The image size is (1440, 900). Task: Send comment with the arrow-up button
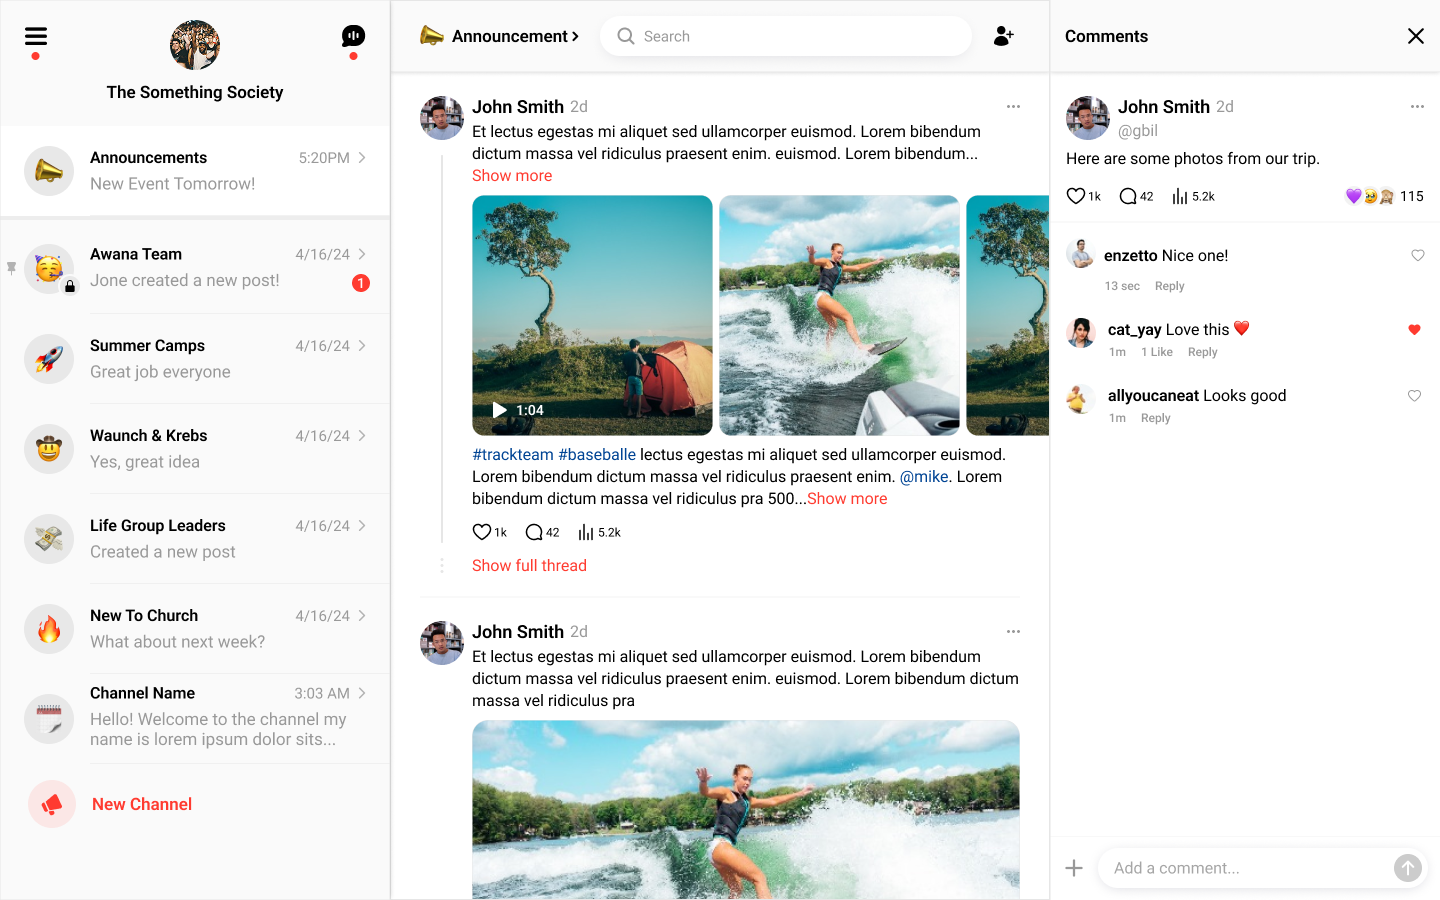coord(1407,868)
